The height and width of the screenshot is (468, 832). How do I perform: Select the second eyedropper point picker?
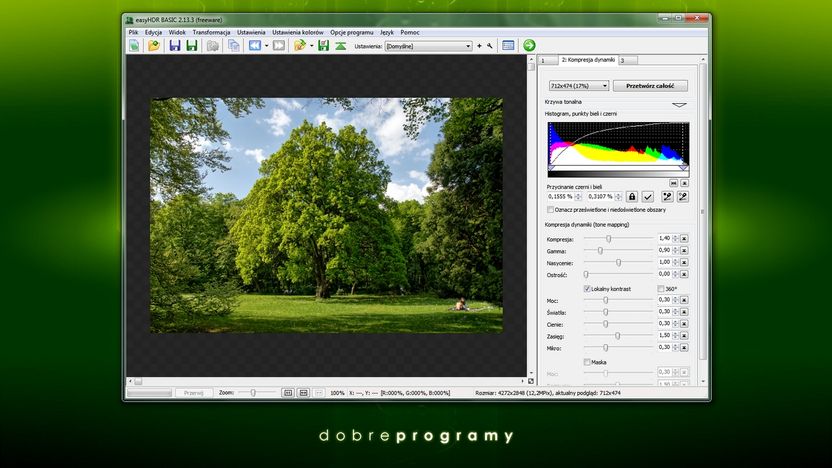[x=683, y=197]
